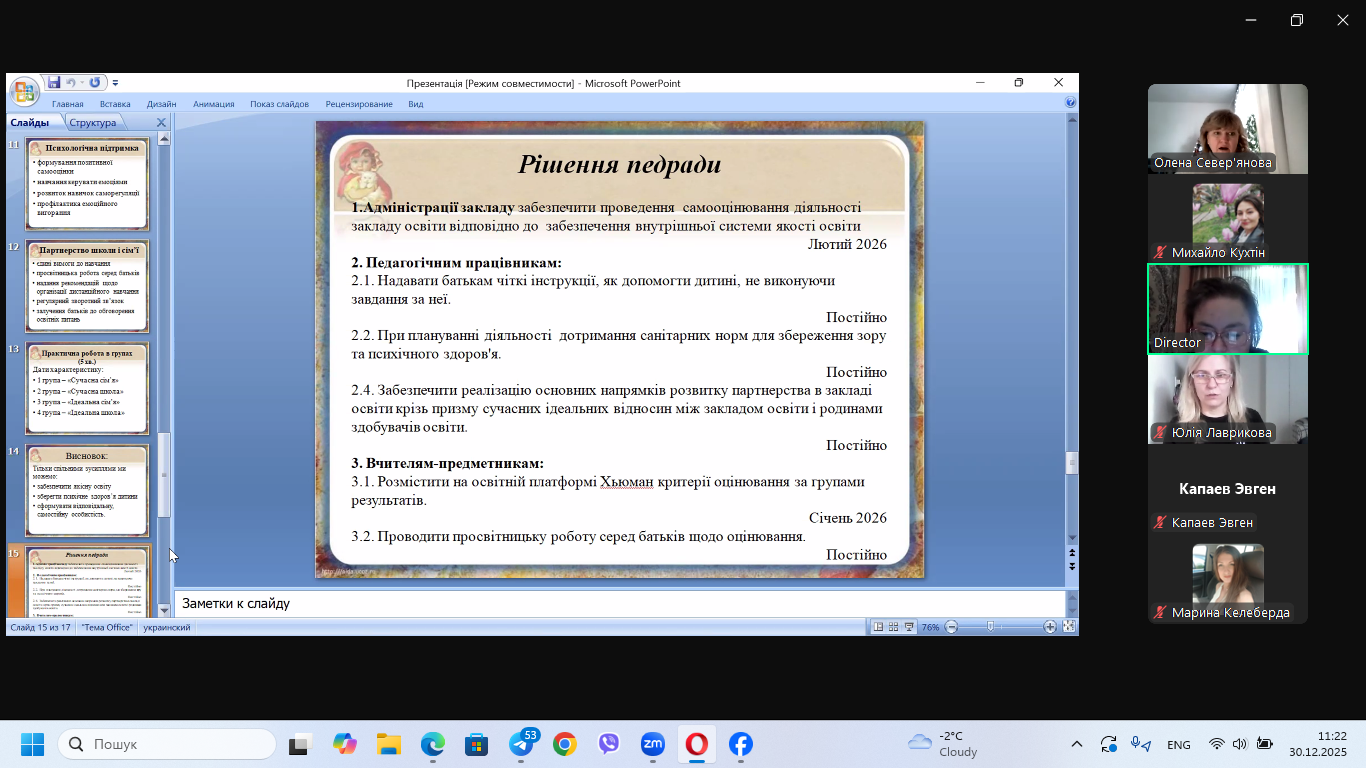Image resolution: width=1366 pixels, height=768 pixels.
Task: Open the Анимация ribbon tab
Action: pos(213,104)
